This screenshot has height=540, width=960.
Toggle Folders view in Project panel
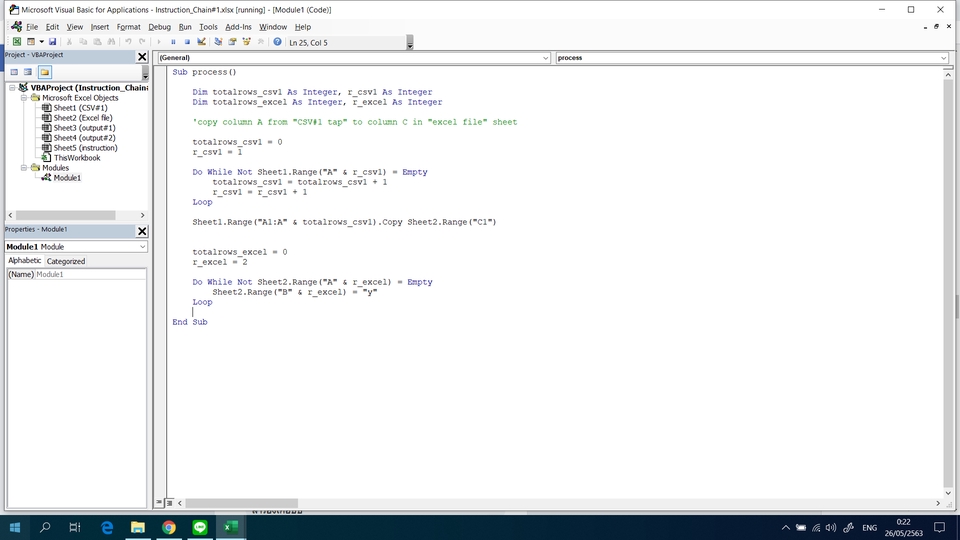pos(45,72)
